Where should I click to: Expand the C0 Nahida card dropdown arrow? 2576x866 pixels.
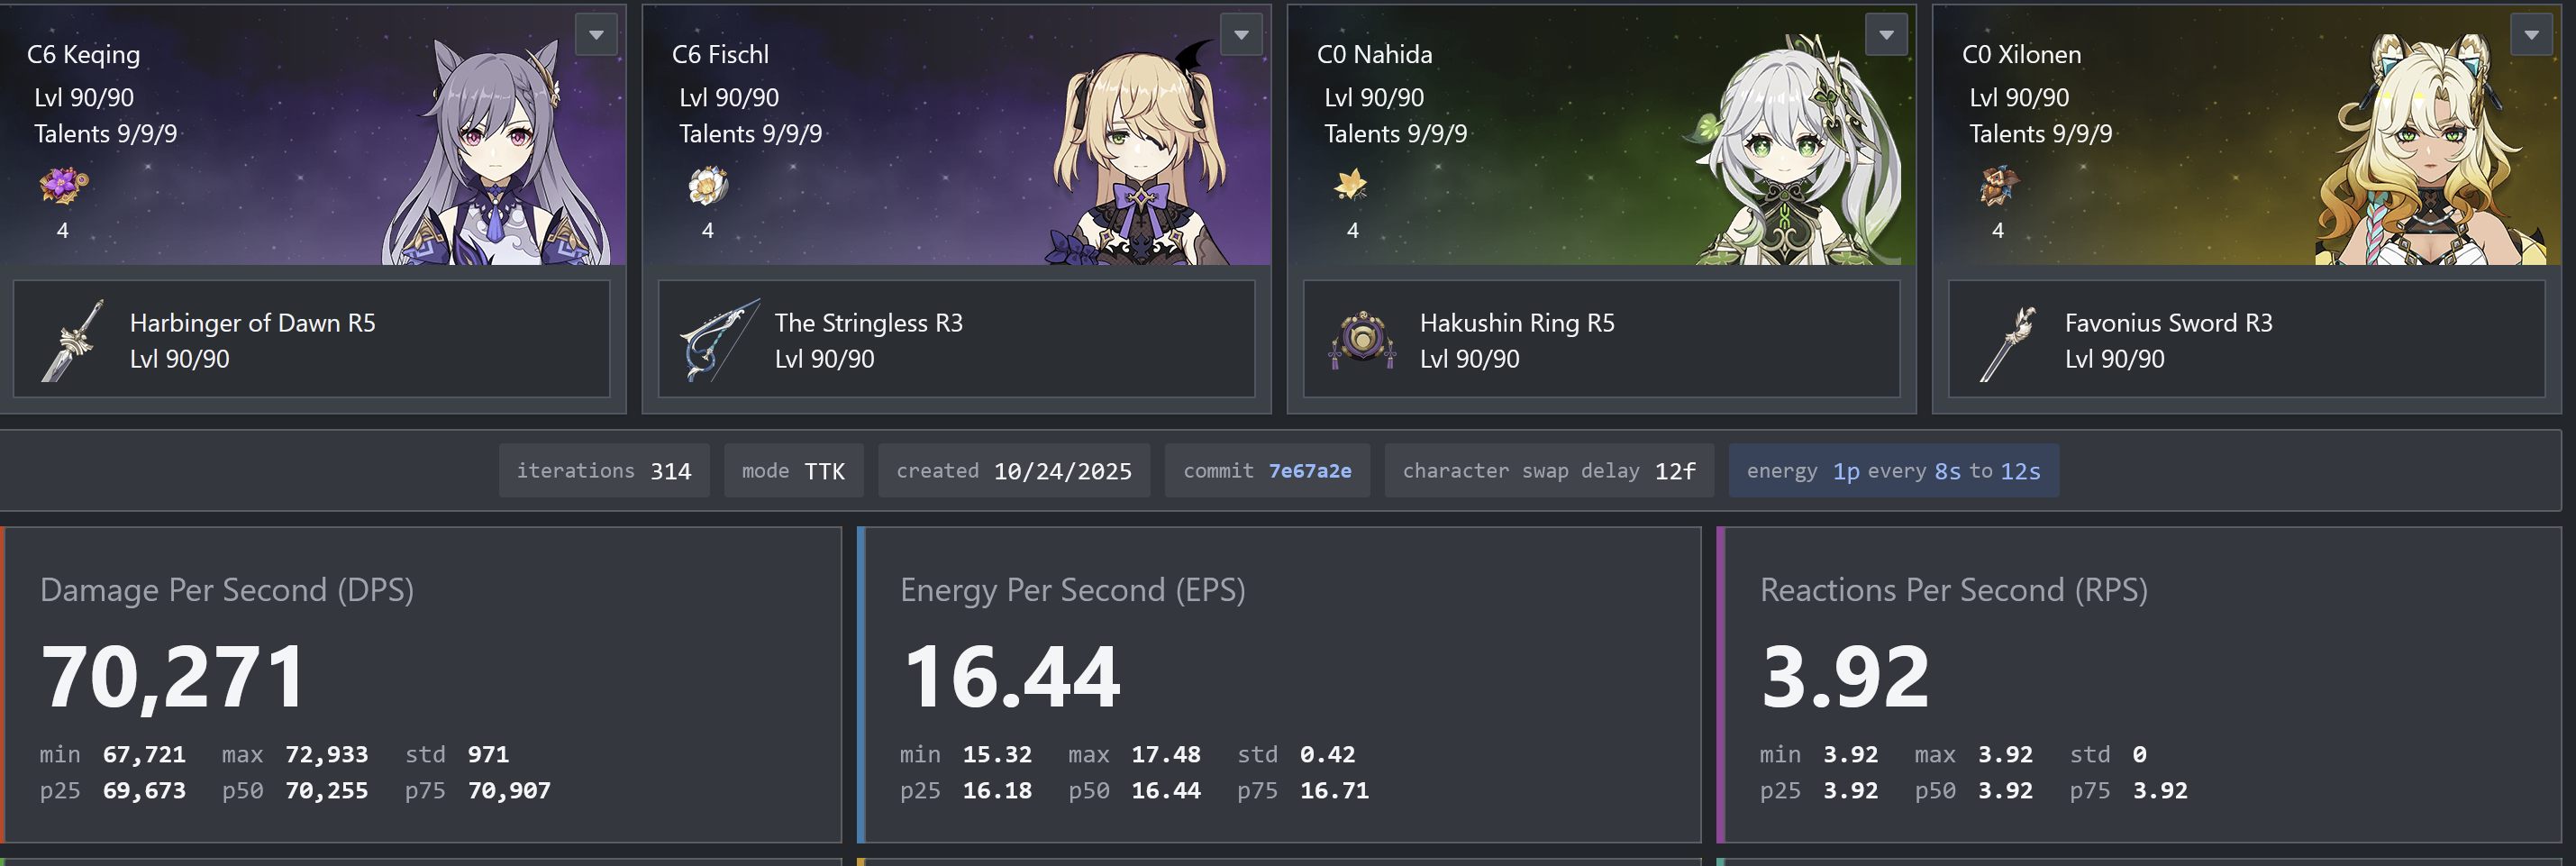point(1886,35)
